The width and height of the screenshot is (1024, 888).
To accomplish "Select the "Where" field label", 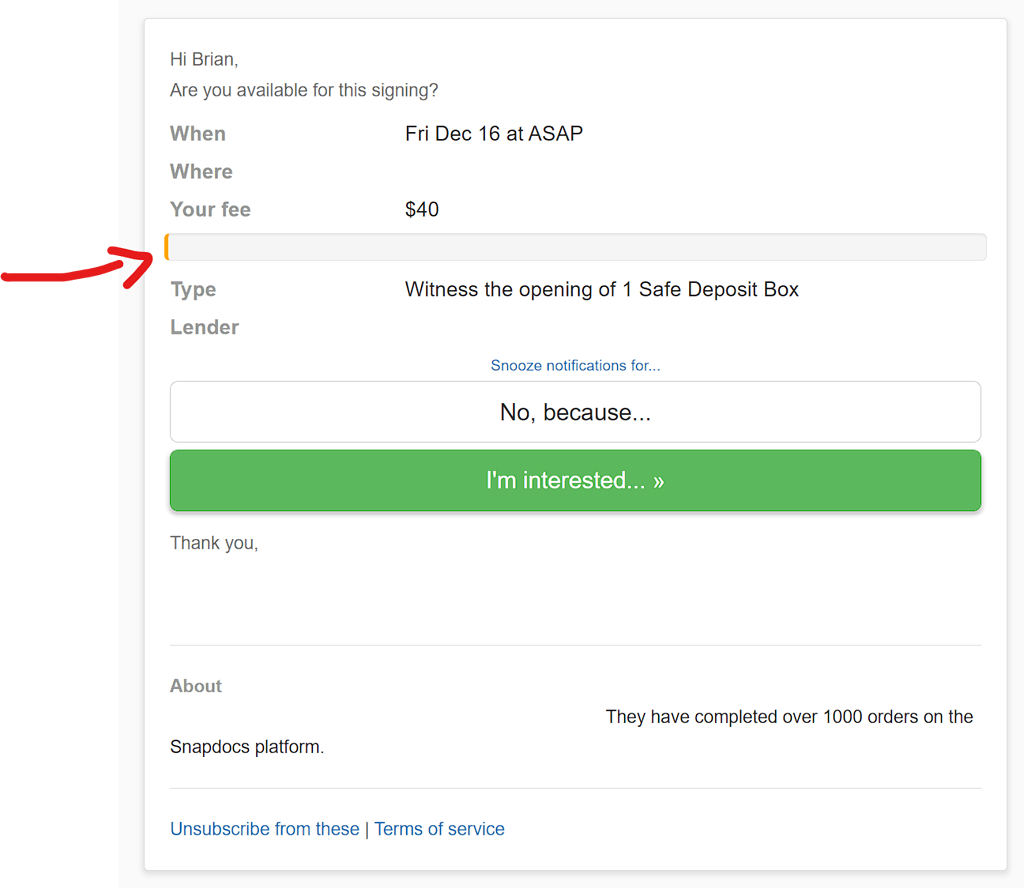I will click(201, 172).
